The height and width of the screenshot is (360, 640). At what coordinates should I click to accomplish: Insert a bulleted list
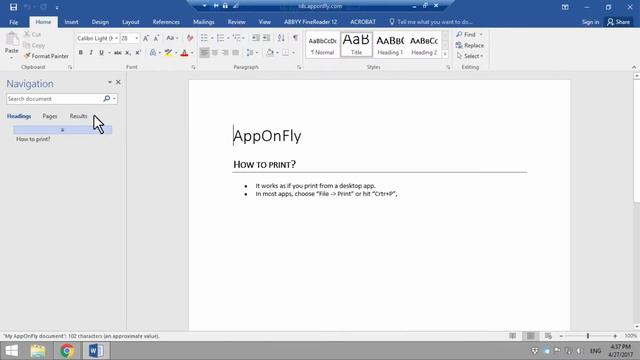click(x=204, y=38)
